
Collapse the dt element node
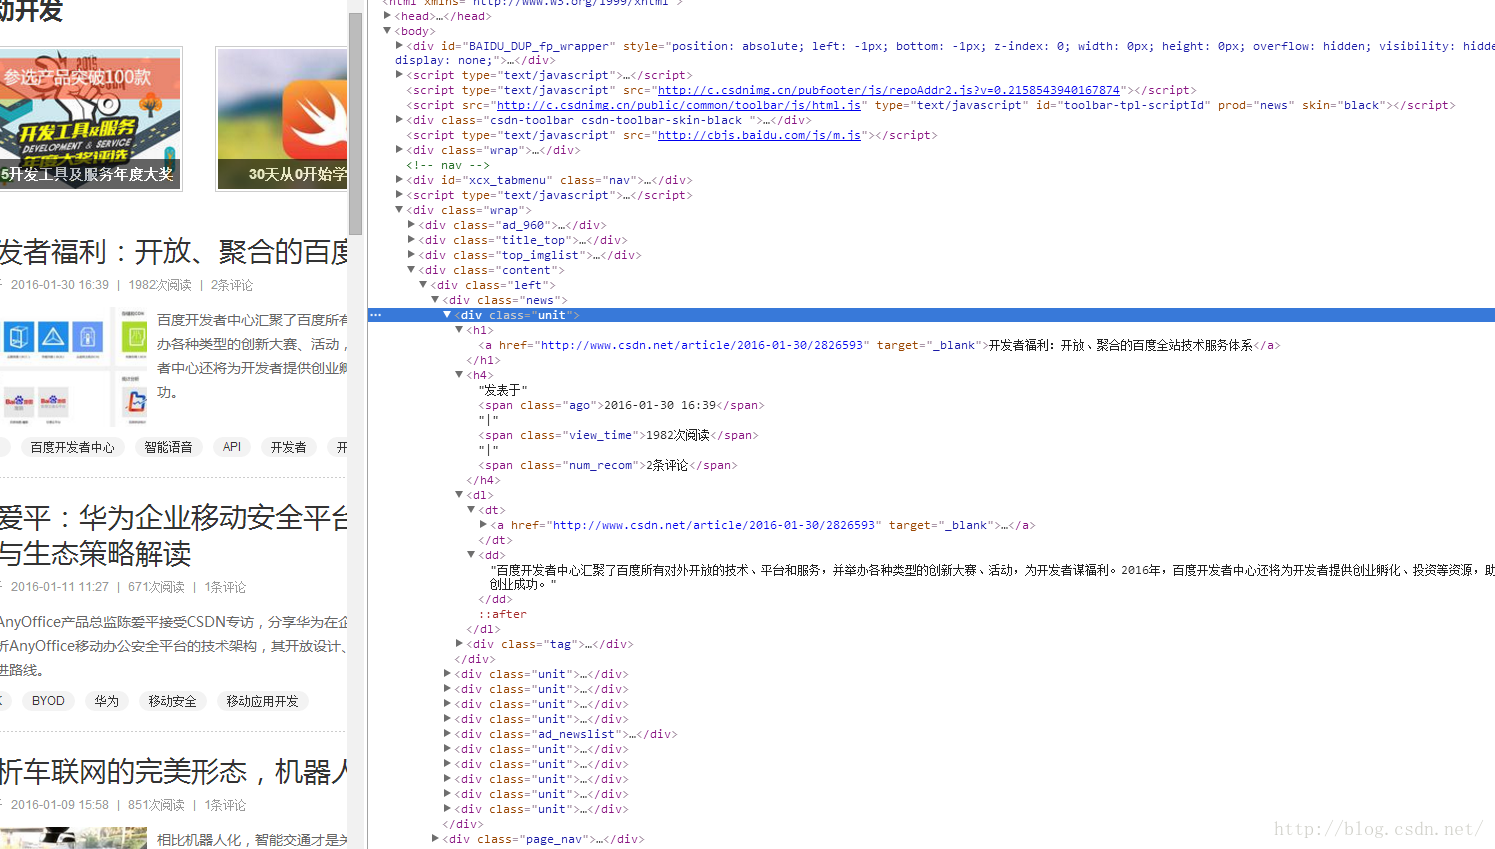pyautogui.click(x=472, y=510)
